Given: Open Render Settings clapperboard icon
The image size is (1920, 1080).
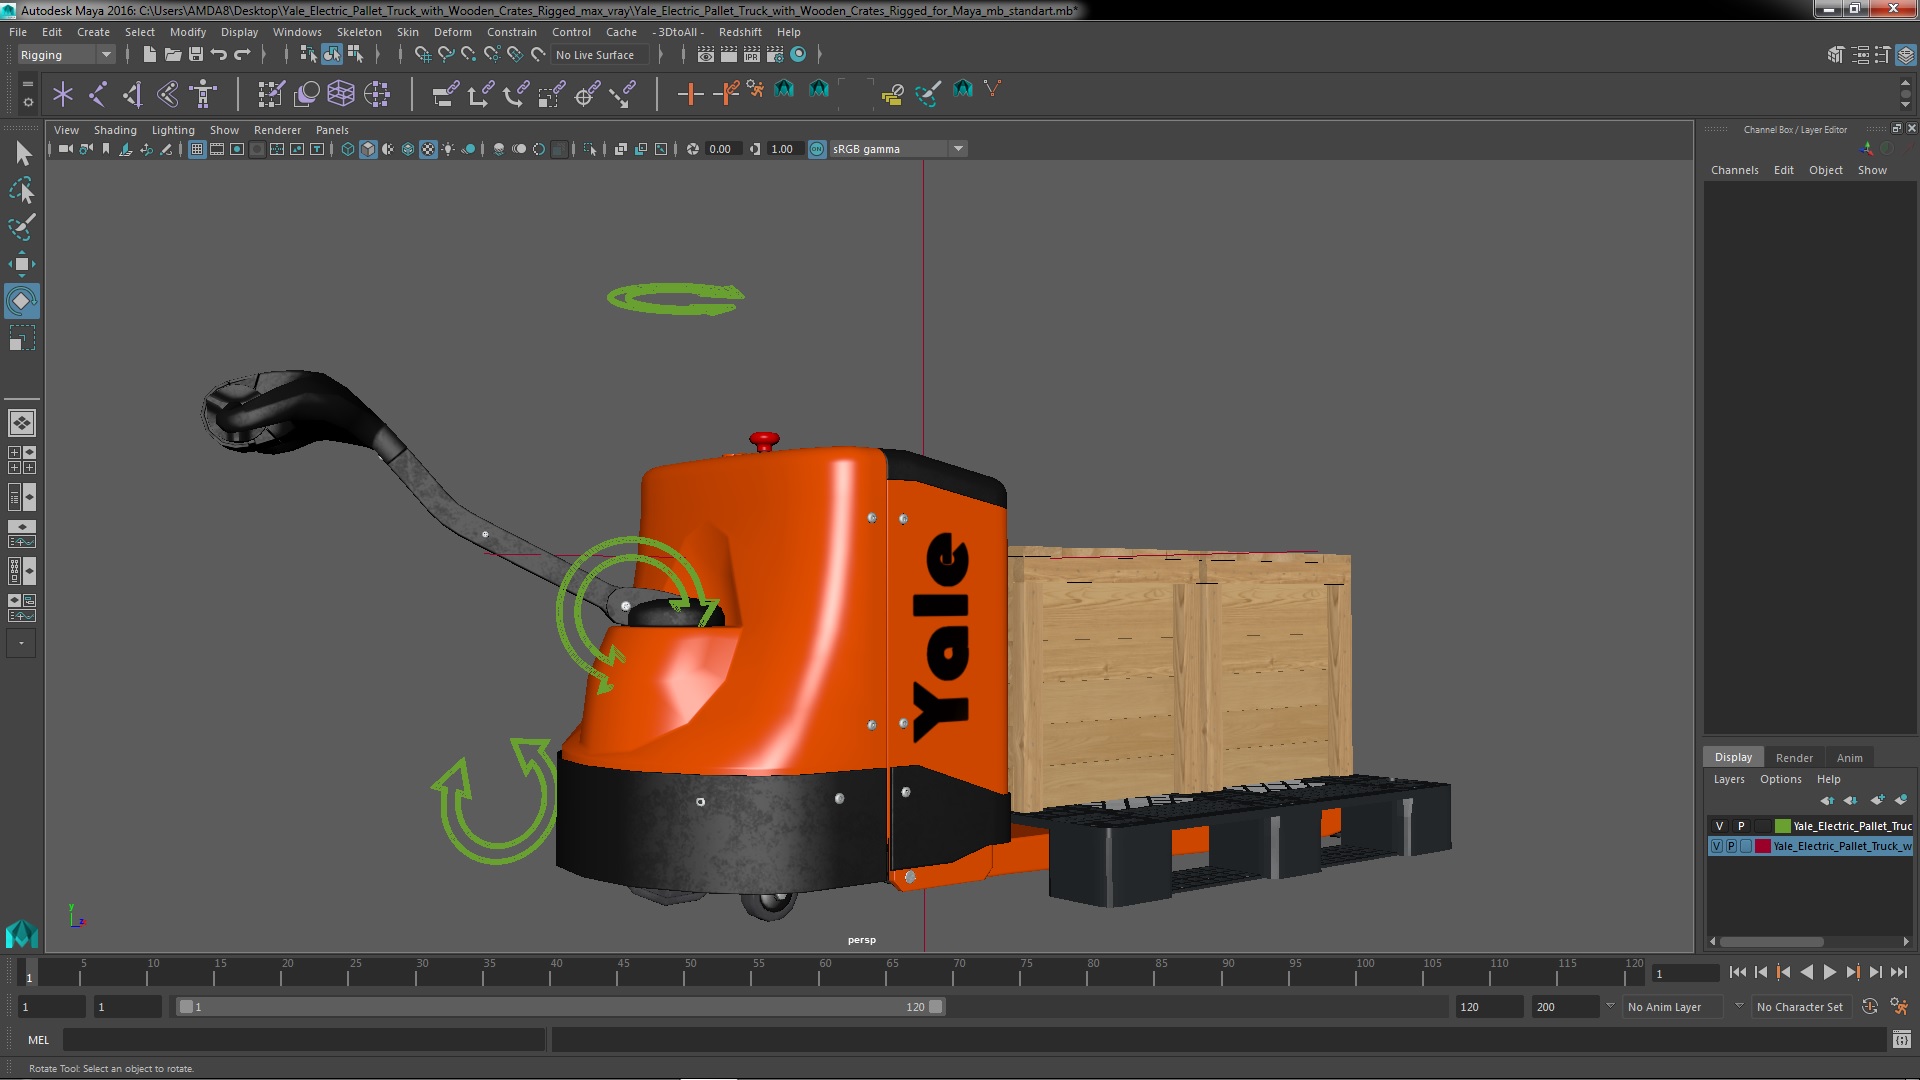Looking at the screenshot, I should (x=774, y=55).
